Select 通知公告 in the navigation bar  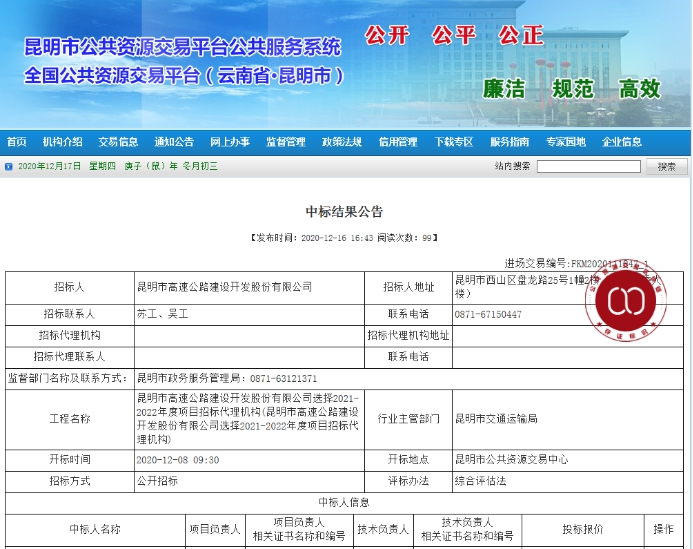[174, 142]
